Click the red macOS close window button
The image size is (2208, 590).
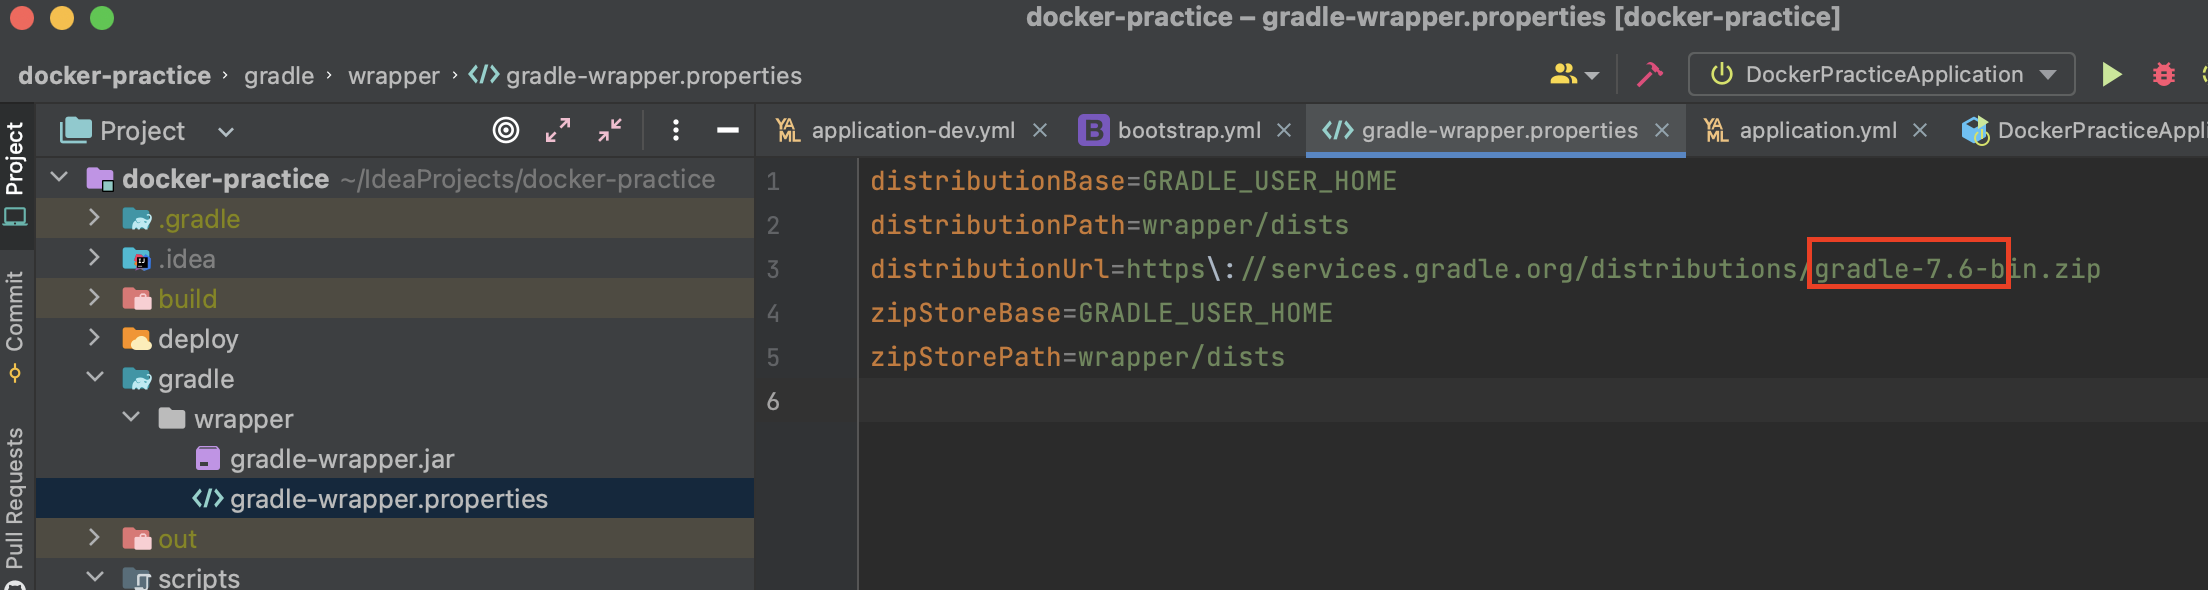tap(22, 18)
